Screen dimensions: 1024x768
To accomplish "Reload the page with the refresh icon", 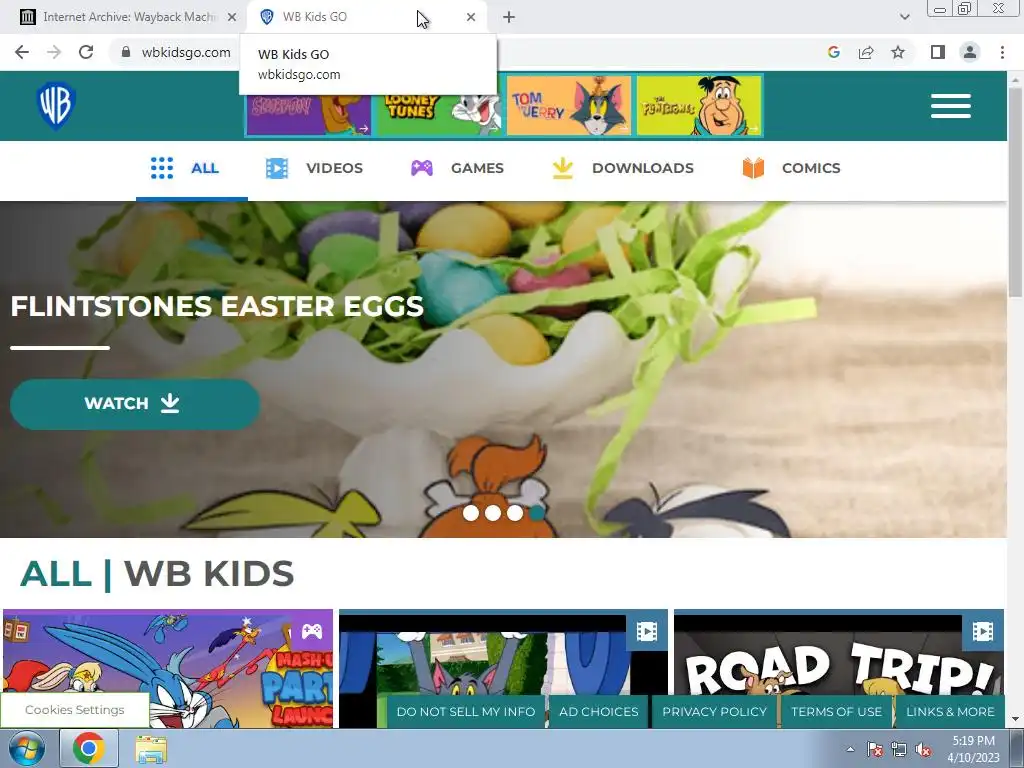I will [86, 52].
